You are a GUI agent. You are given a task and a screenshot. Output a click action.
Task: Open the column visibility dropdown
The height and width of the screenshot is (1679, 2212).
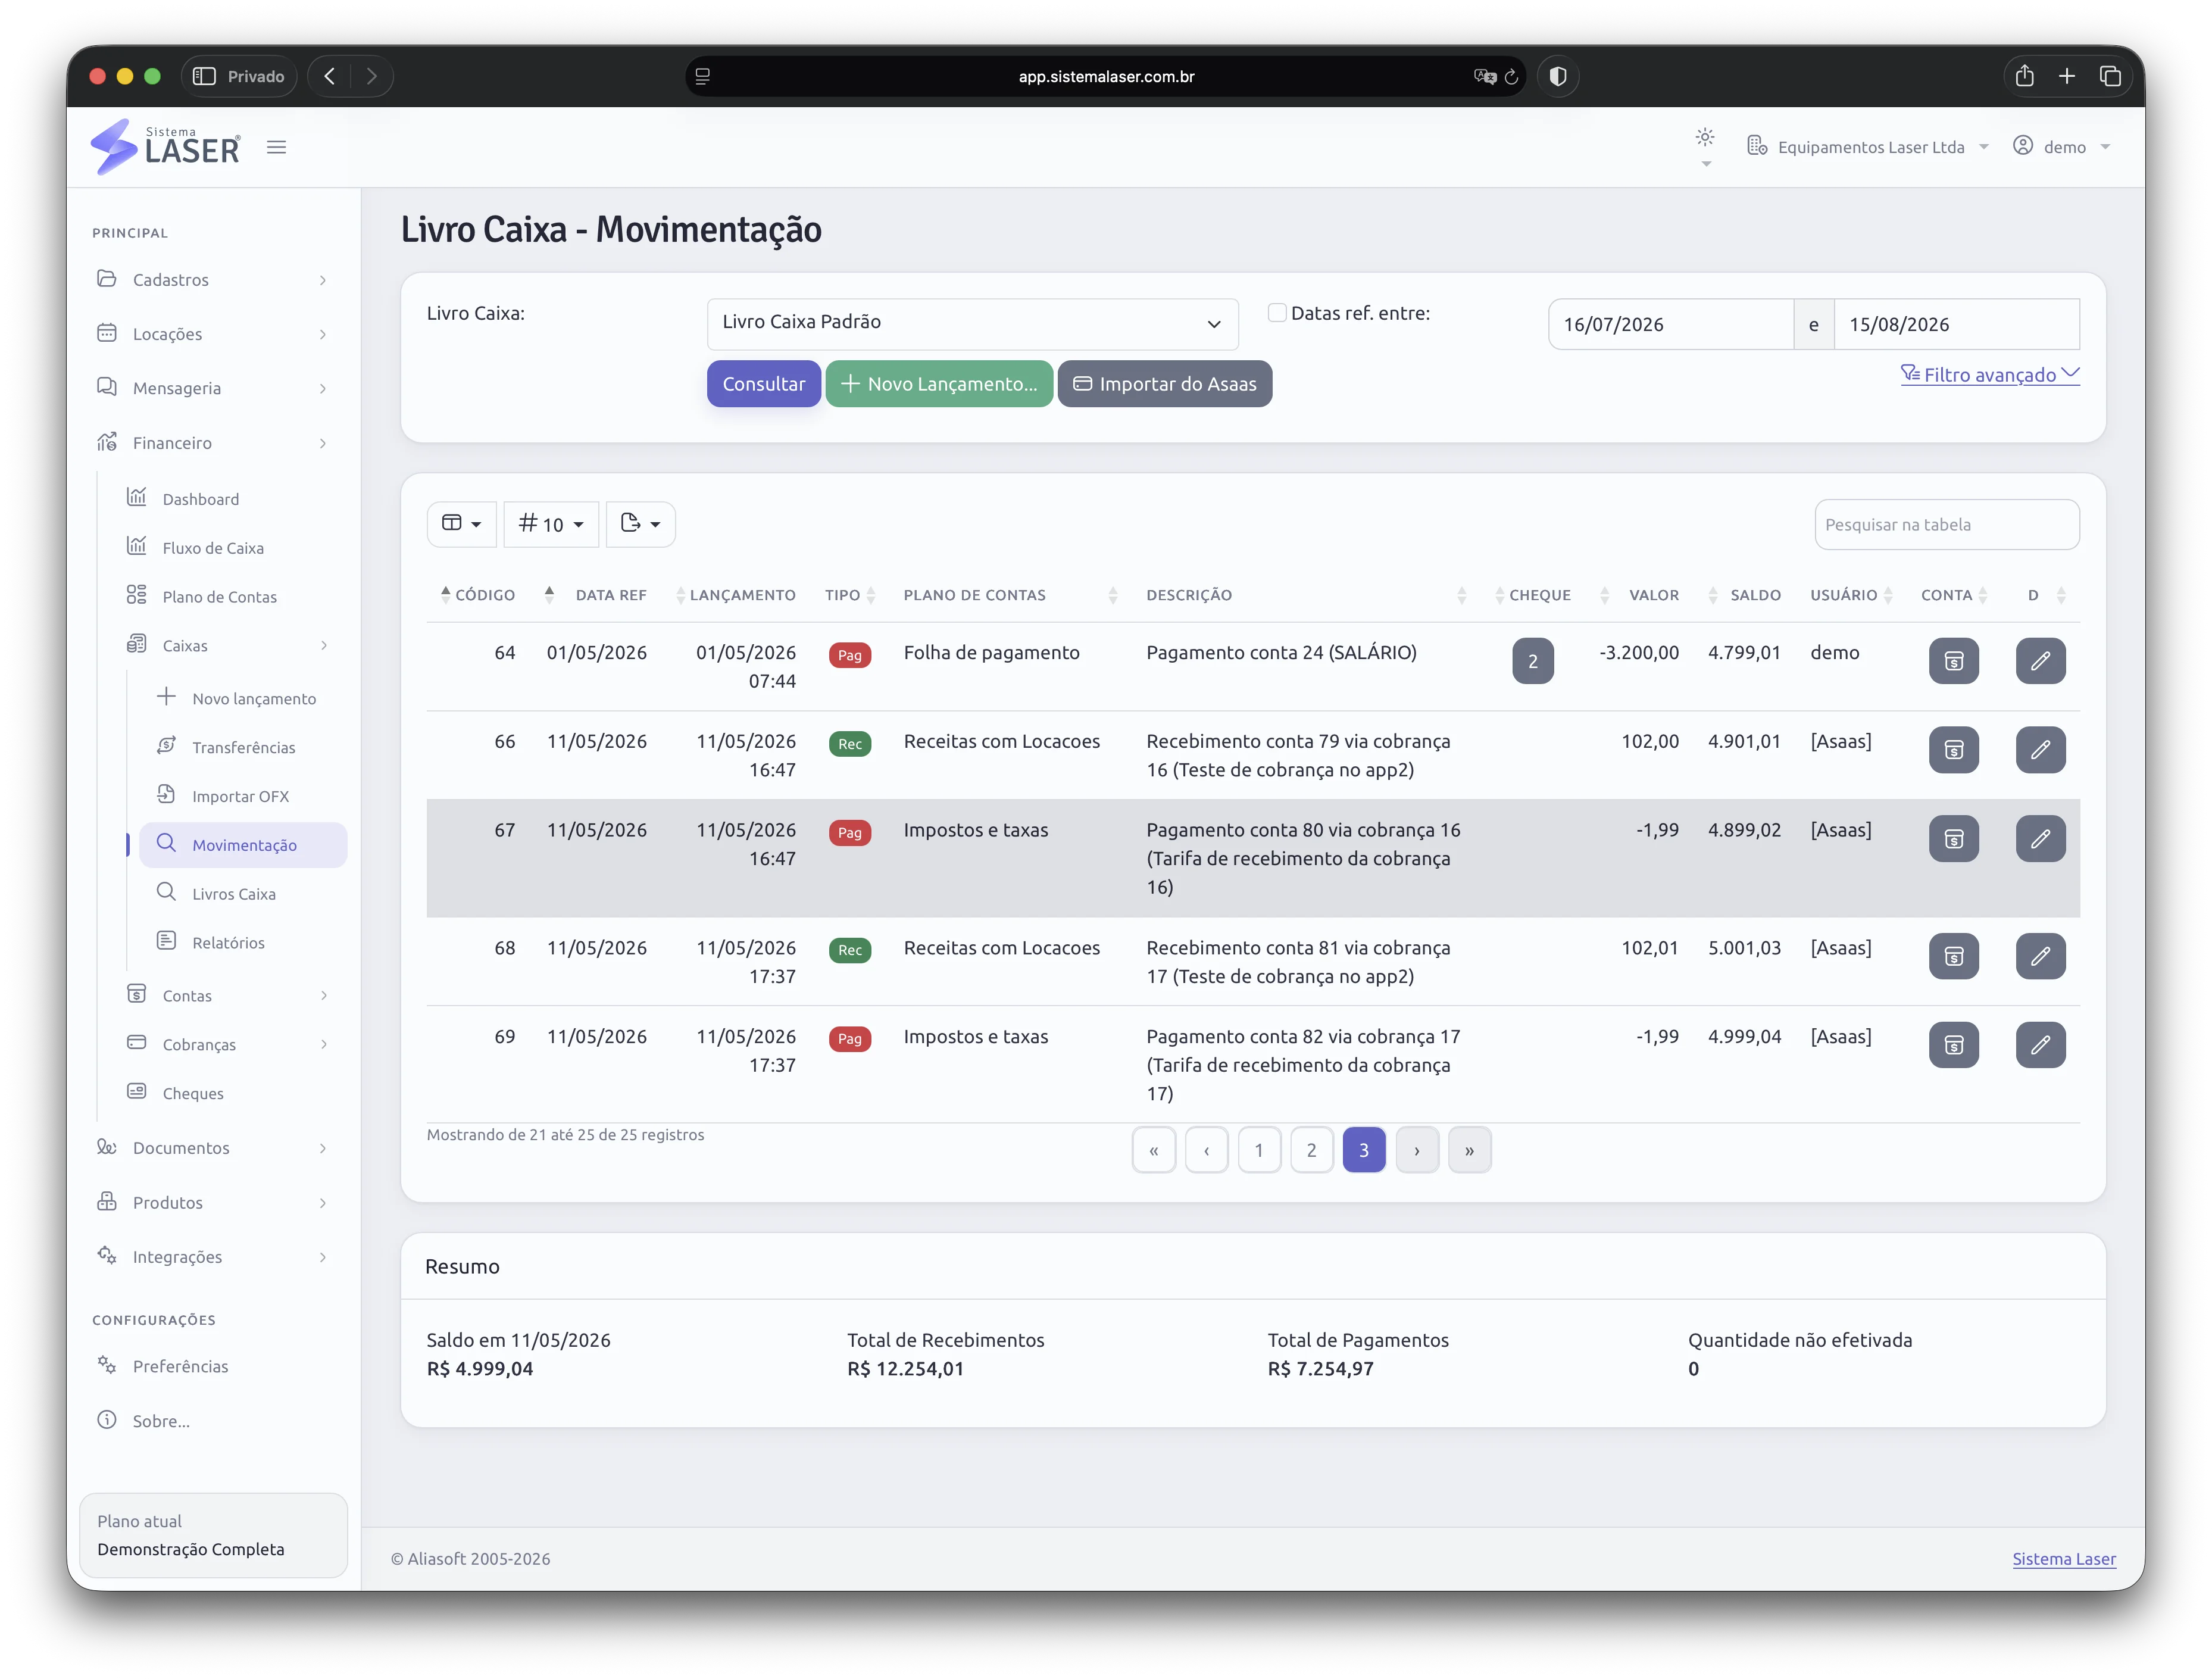(461, 524)
